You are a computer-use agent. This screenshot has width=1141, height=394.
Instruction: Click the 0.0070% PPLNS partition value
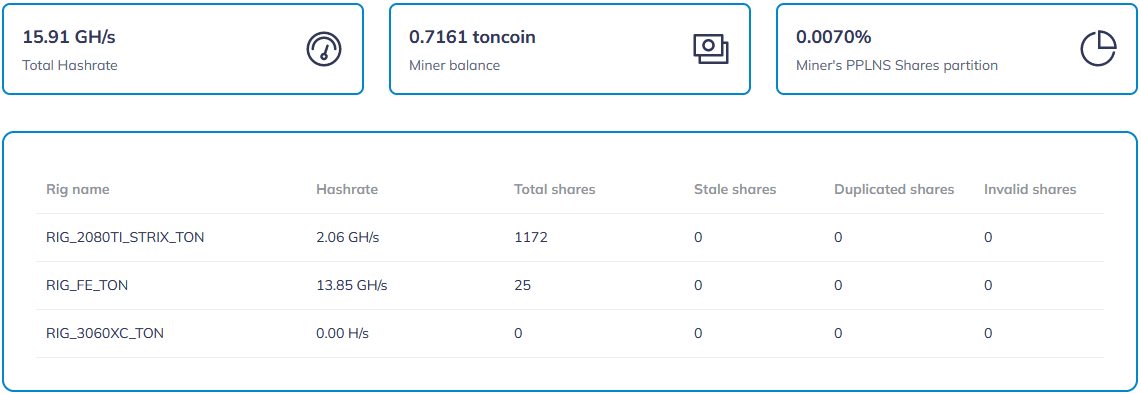pos(834,36)
